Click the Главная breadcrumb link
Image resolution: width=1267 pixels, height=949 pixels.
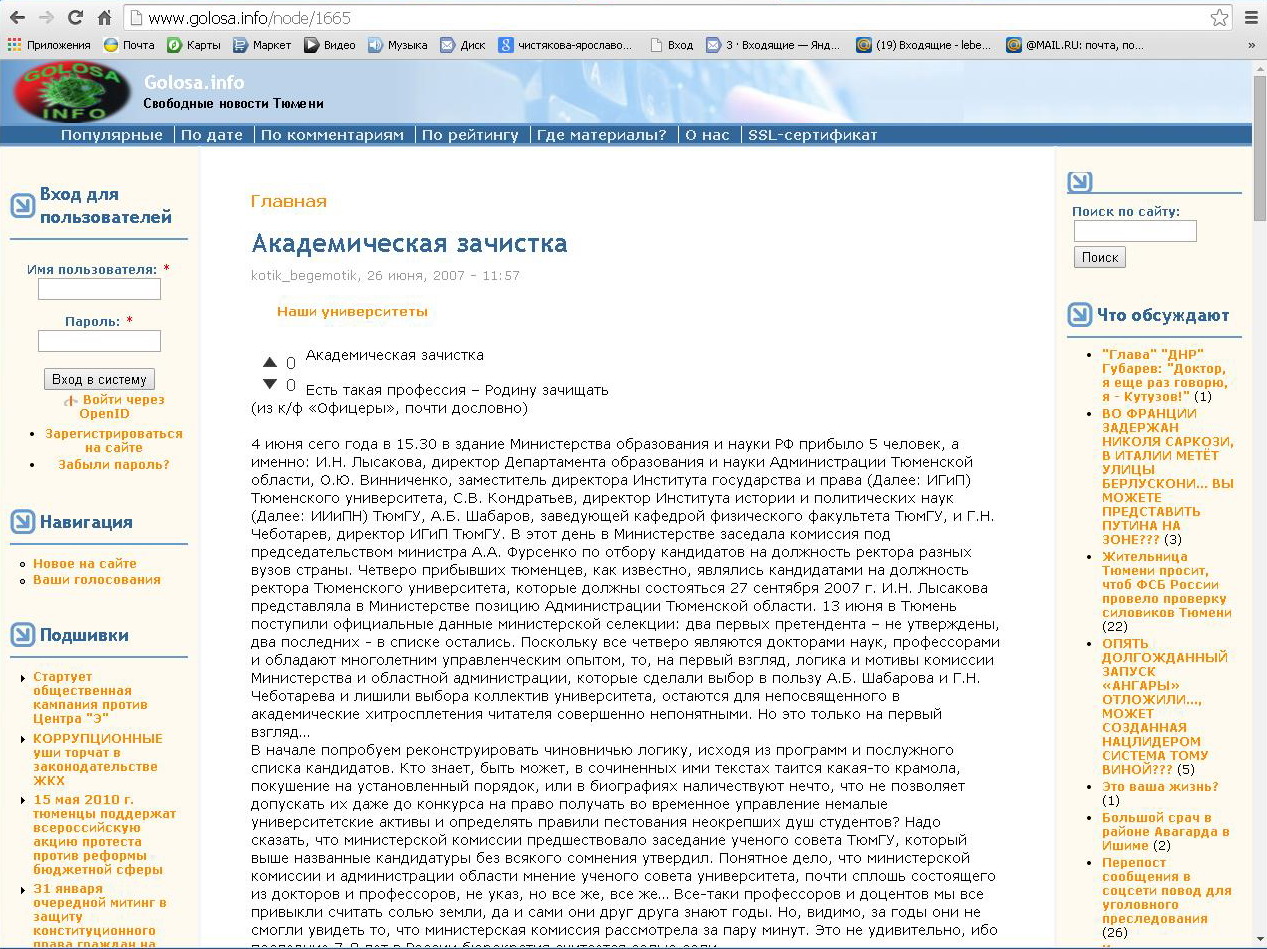[x=289, y=201]
